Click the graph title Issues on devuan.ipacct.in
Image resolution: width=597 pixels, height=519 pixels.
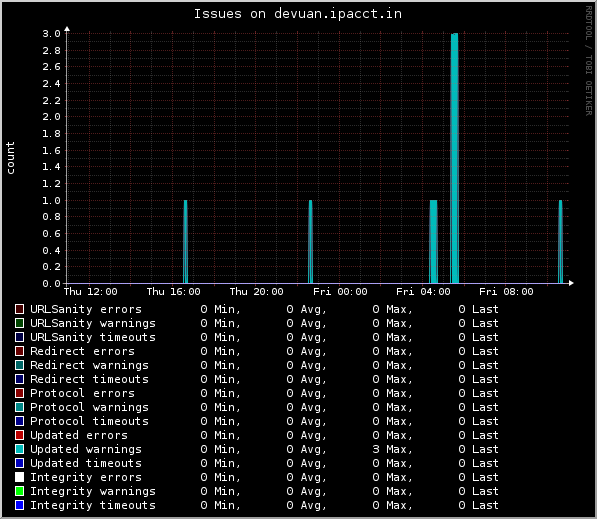pos(298,14)
